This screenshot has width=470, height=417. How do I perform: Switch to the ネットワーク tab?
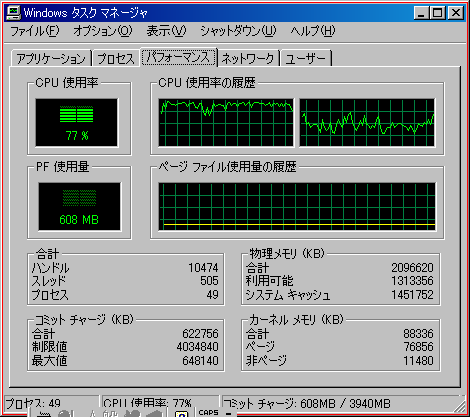(248, 59)
